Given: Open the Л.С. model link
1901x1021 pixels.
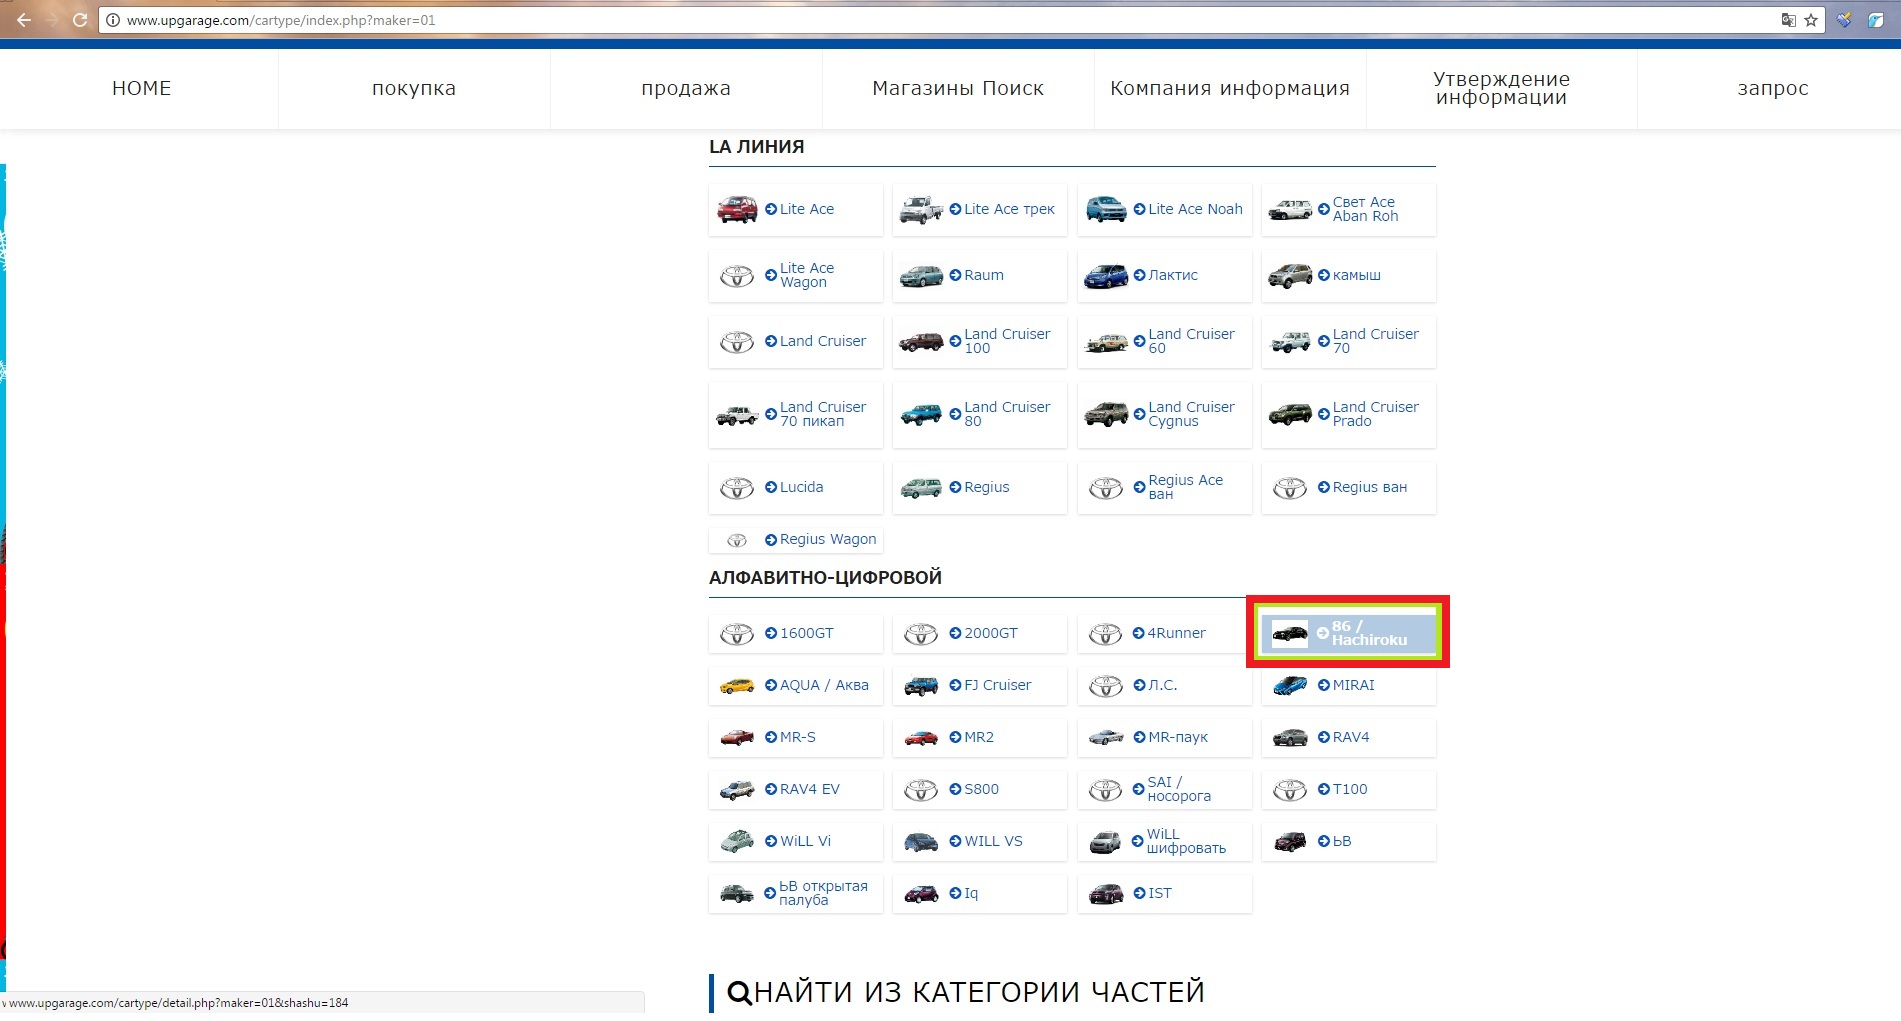Looking at the screenshot, I should [x=1162, y=685].
